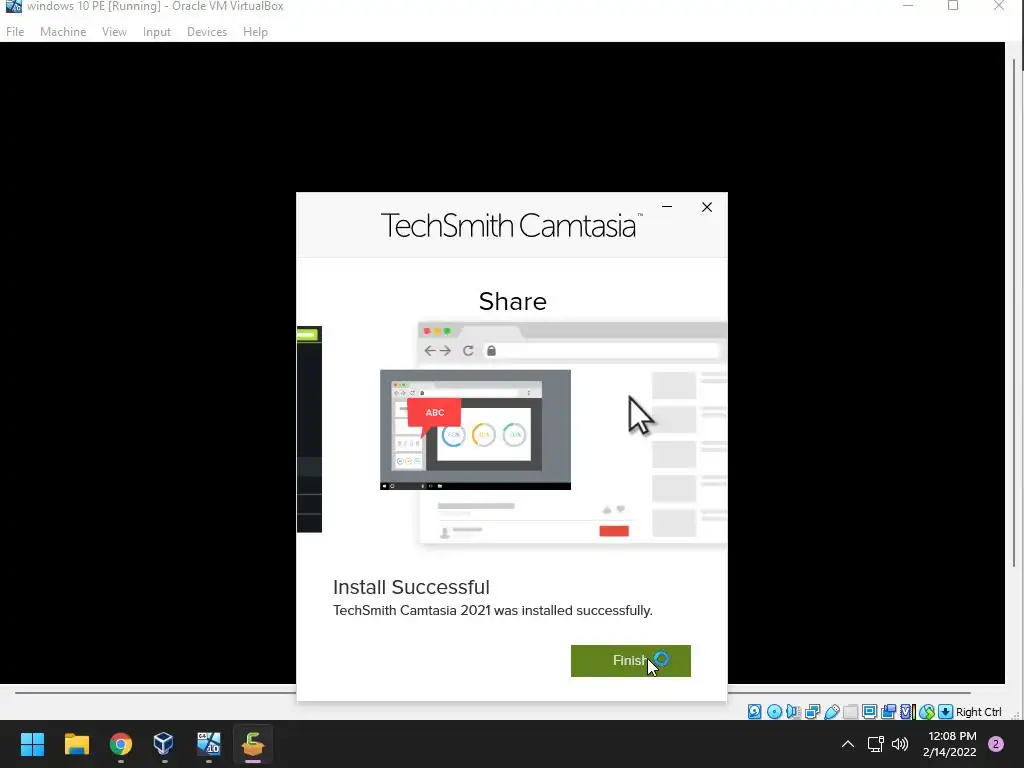Screen dimensions: 1024x768
Task: Click the USB devices status icon
Action: coord(832,712)
